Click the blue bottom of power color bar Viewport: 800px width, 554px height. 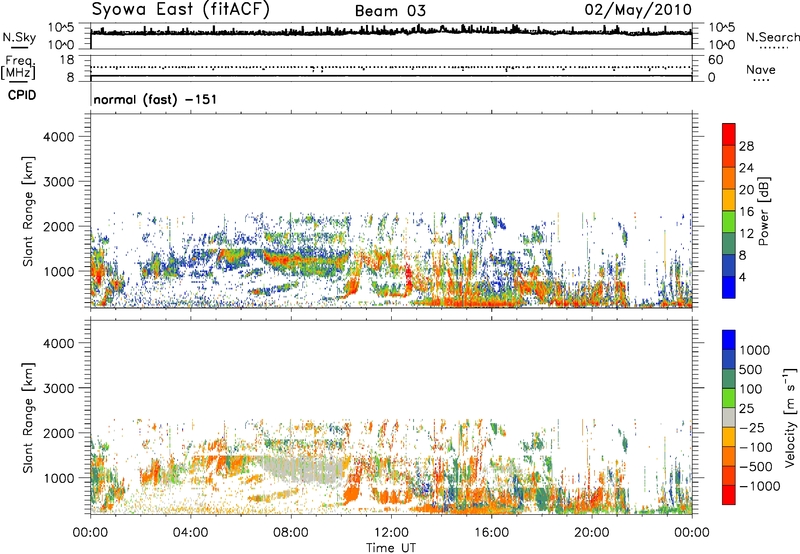point(729,287)
